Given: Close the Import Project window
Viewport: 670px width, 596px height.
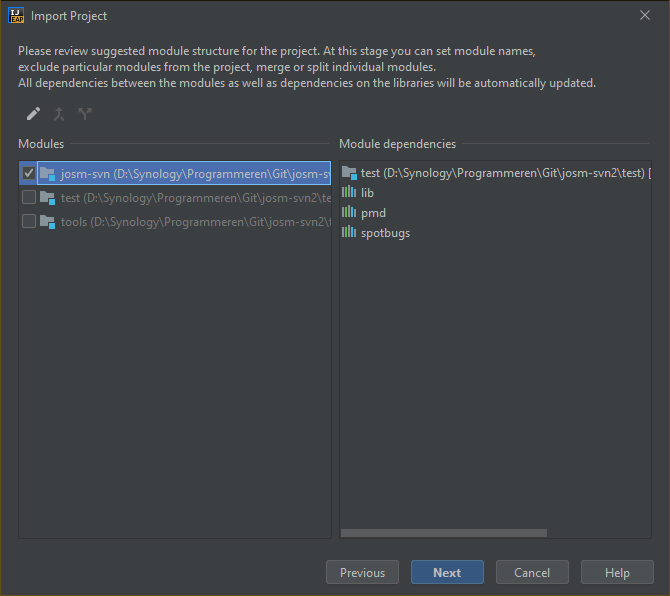Looking at the screenshot, I should (644, 15).
